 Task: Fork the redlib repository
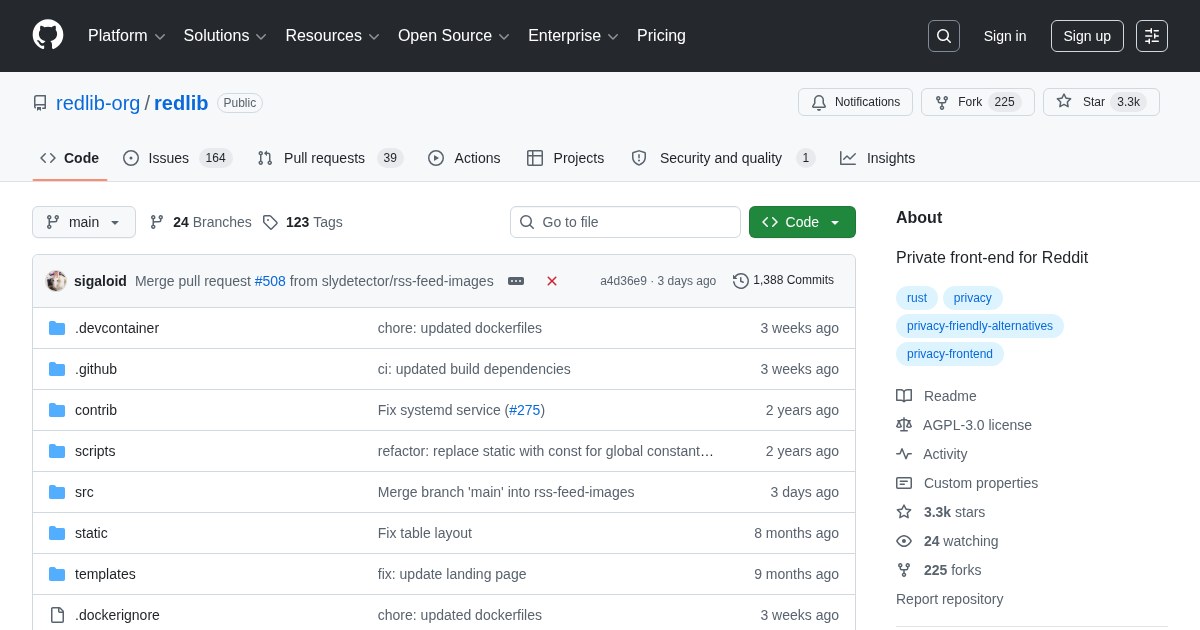[x=978, y=102]
